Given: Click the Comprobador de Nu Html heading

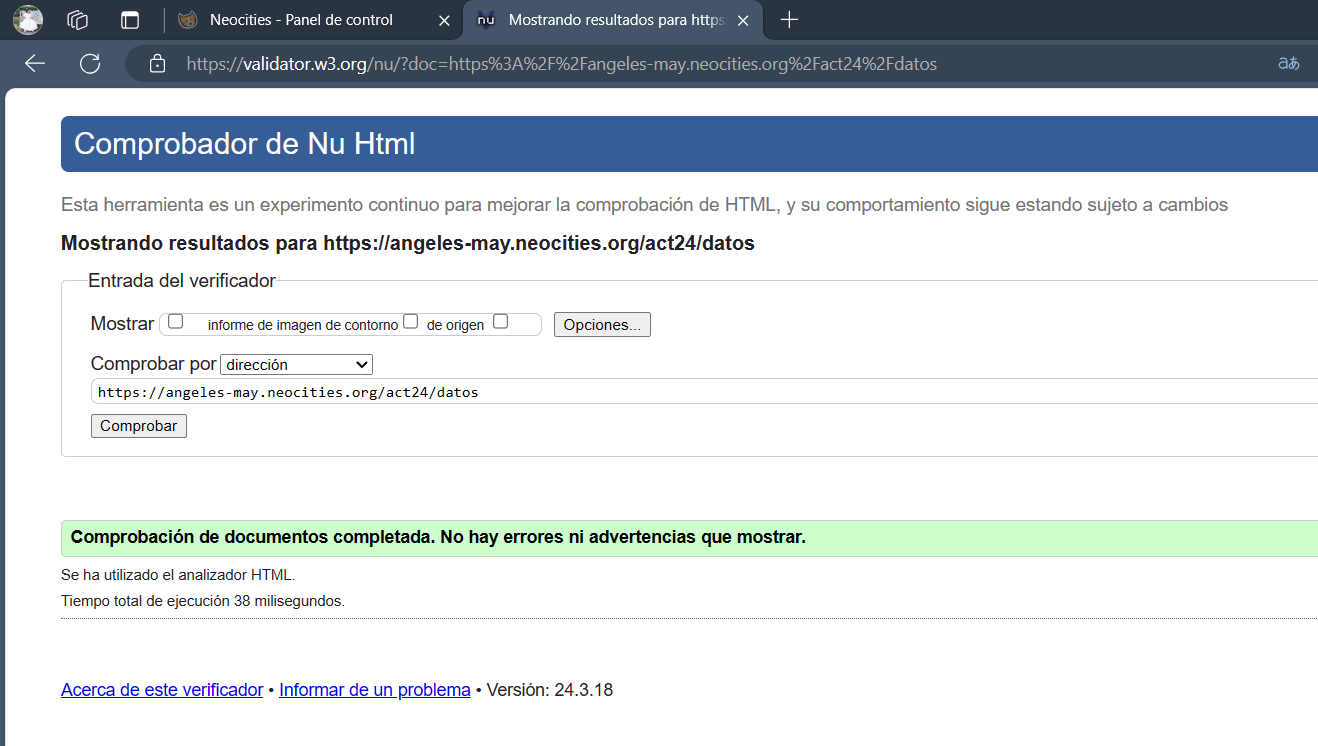Looking at the screenshot, I should 245,144.
